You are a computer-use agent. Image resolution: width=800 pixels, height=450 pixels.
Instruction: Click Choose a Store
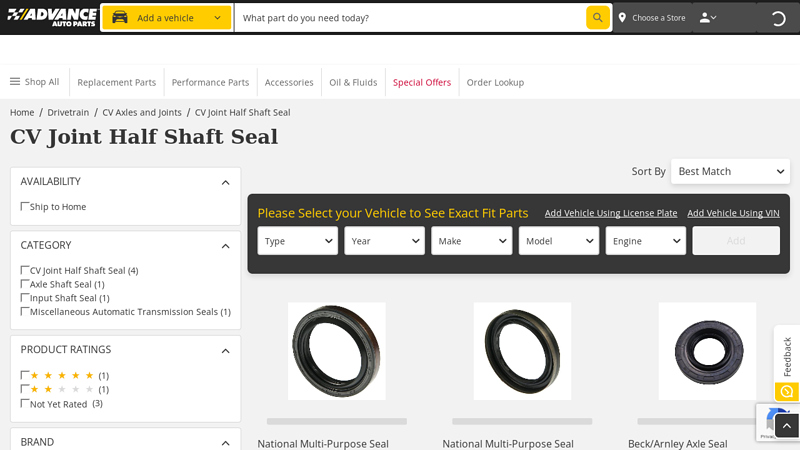pyautogui.click(x=659, y=18)
